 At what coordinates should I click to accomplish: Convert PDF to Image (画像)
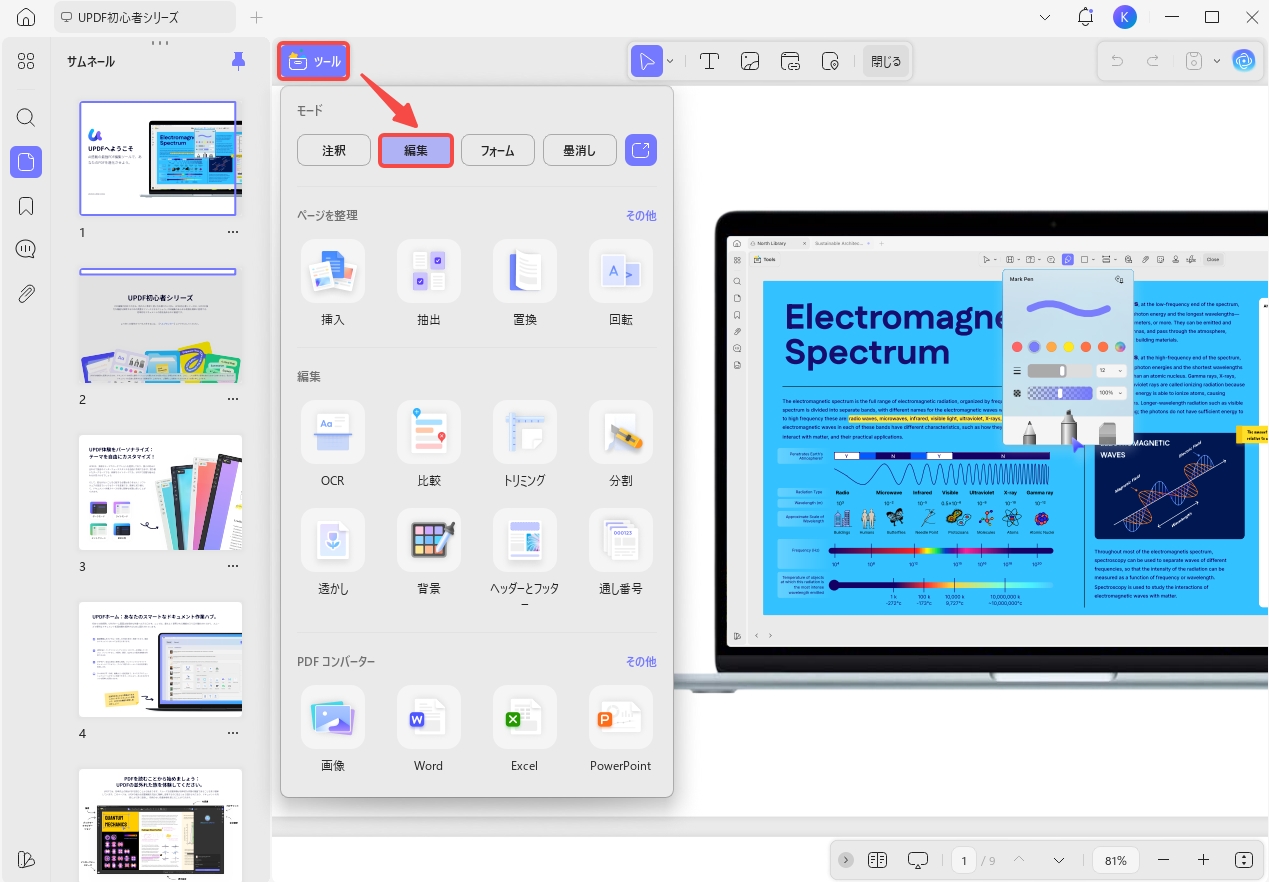click(x=332, y=717)
